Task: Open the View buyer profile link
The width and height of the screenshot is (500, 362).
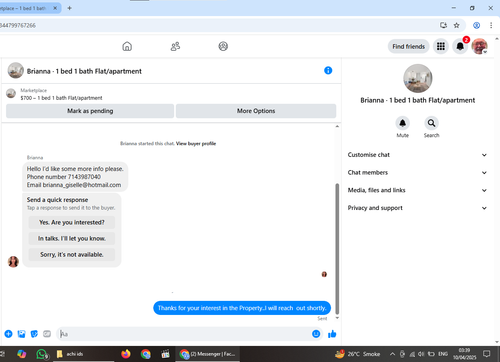Action: [196, 144]
